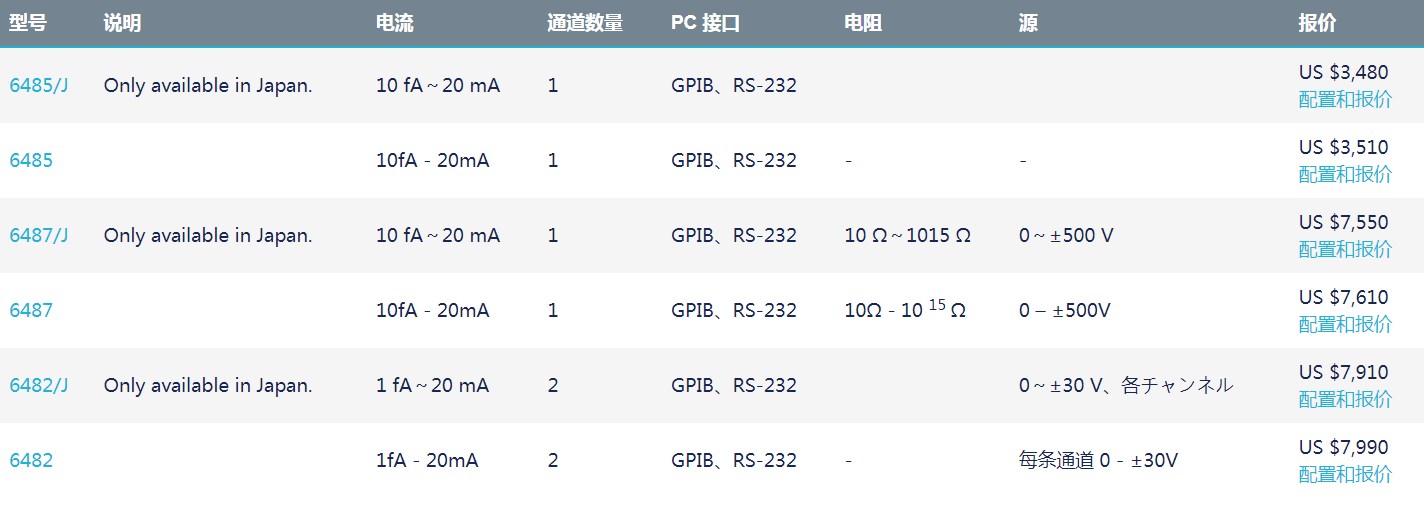Viewport: 1425px width, 508px height.
Task: Click 配置和报价 under the US $7,610 price
Action: pyautogui.click(x=1345, y=324)
